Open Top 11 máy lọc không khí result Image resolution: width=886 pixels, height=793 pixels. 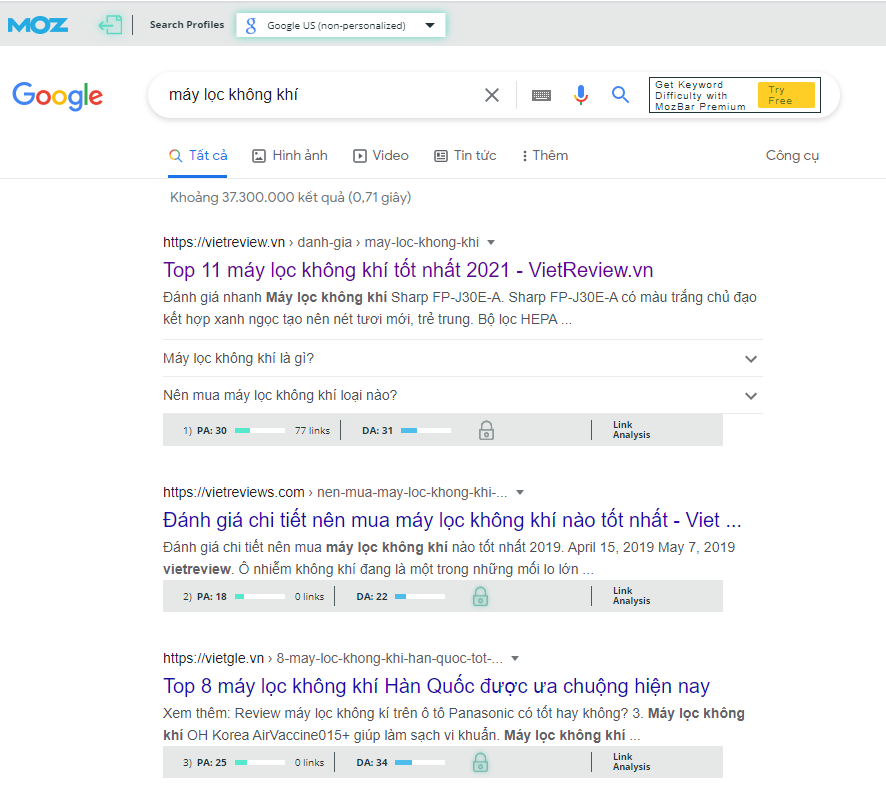pos(408,270)
